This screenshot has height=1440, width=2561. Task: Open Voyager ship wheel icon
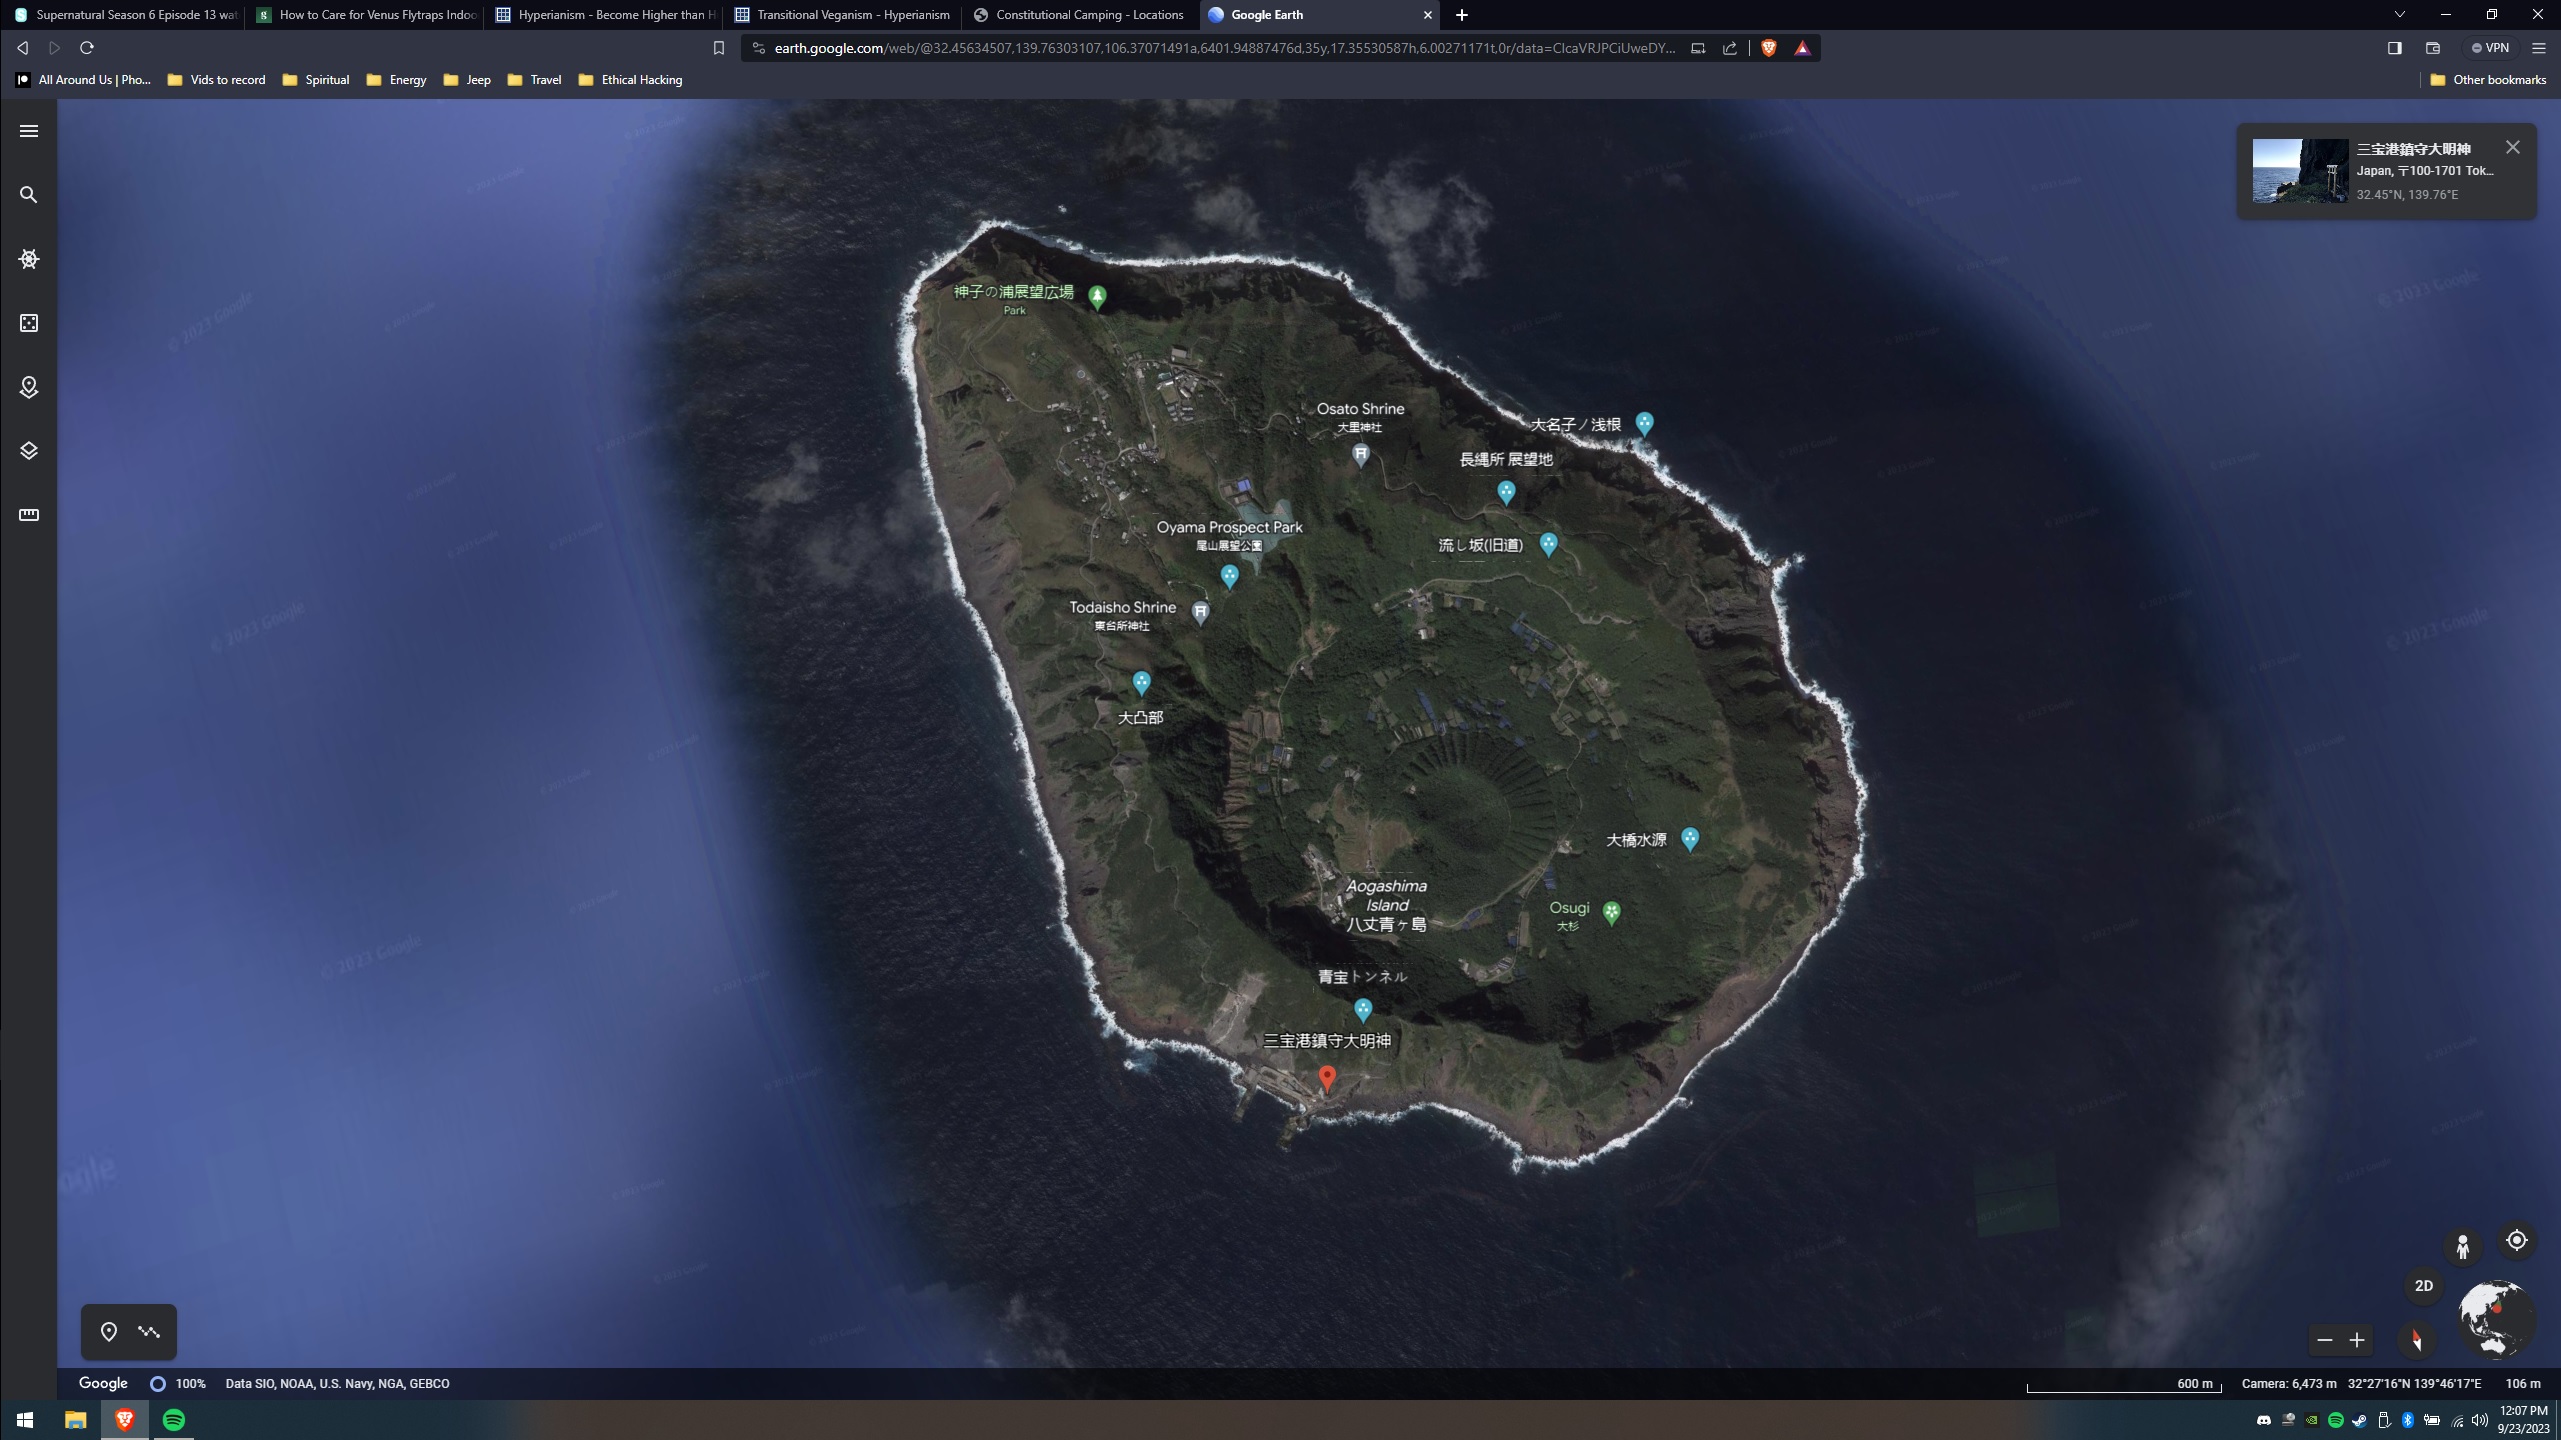(x=29, y=259)
